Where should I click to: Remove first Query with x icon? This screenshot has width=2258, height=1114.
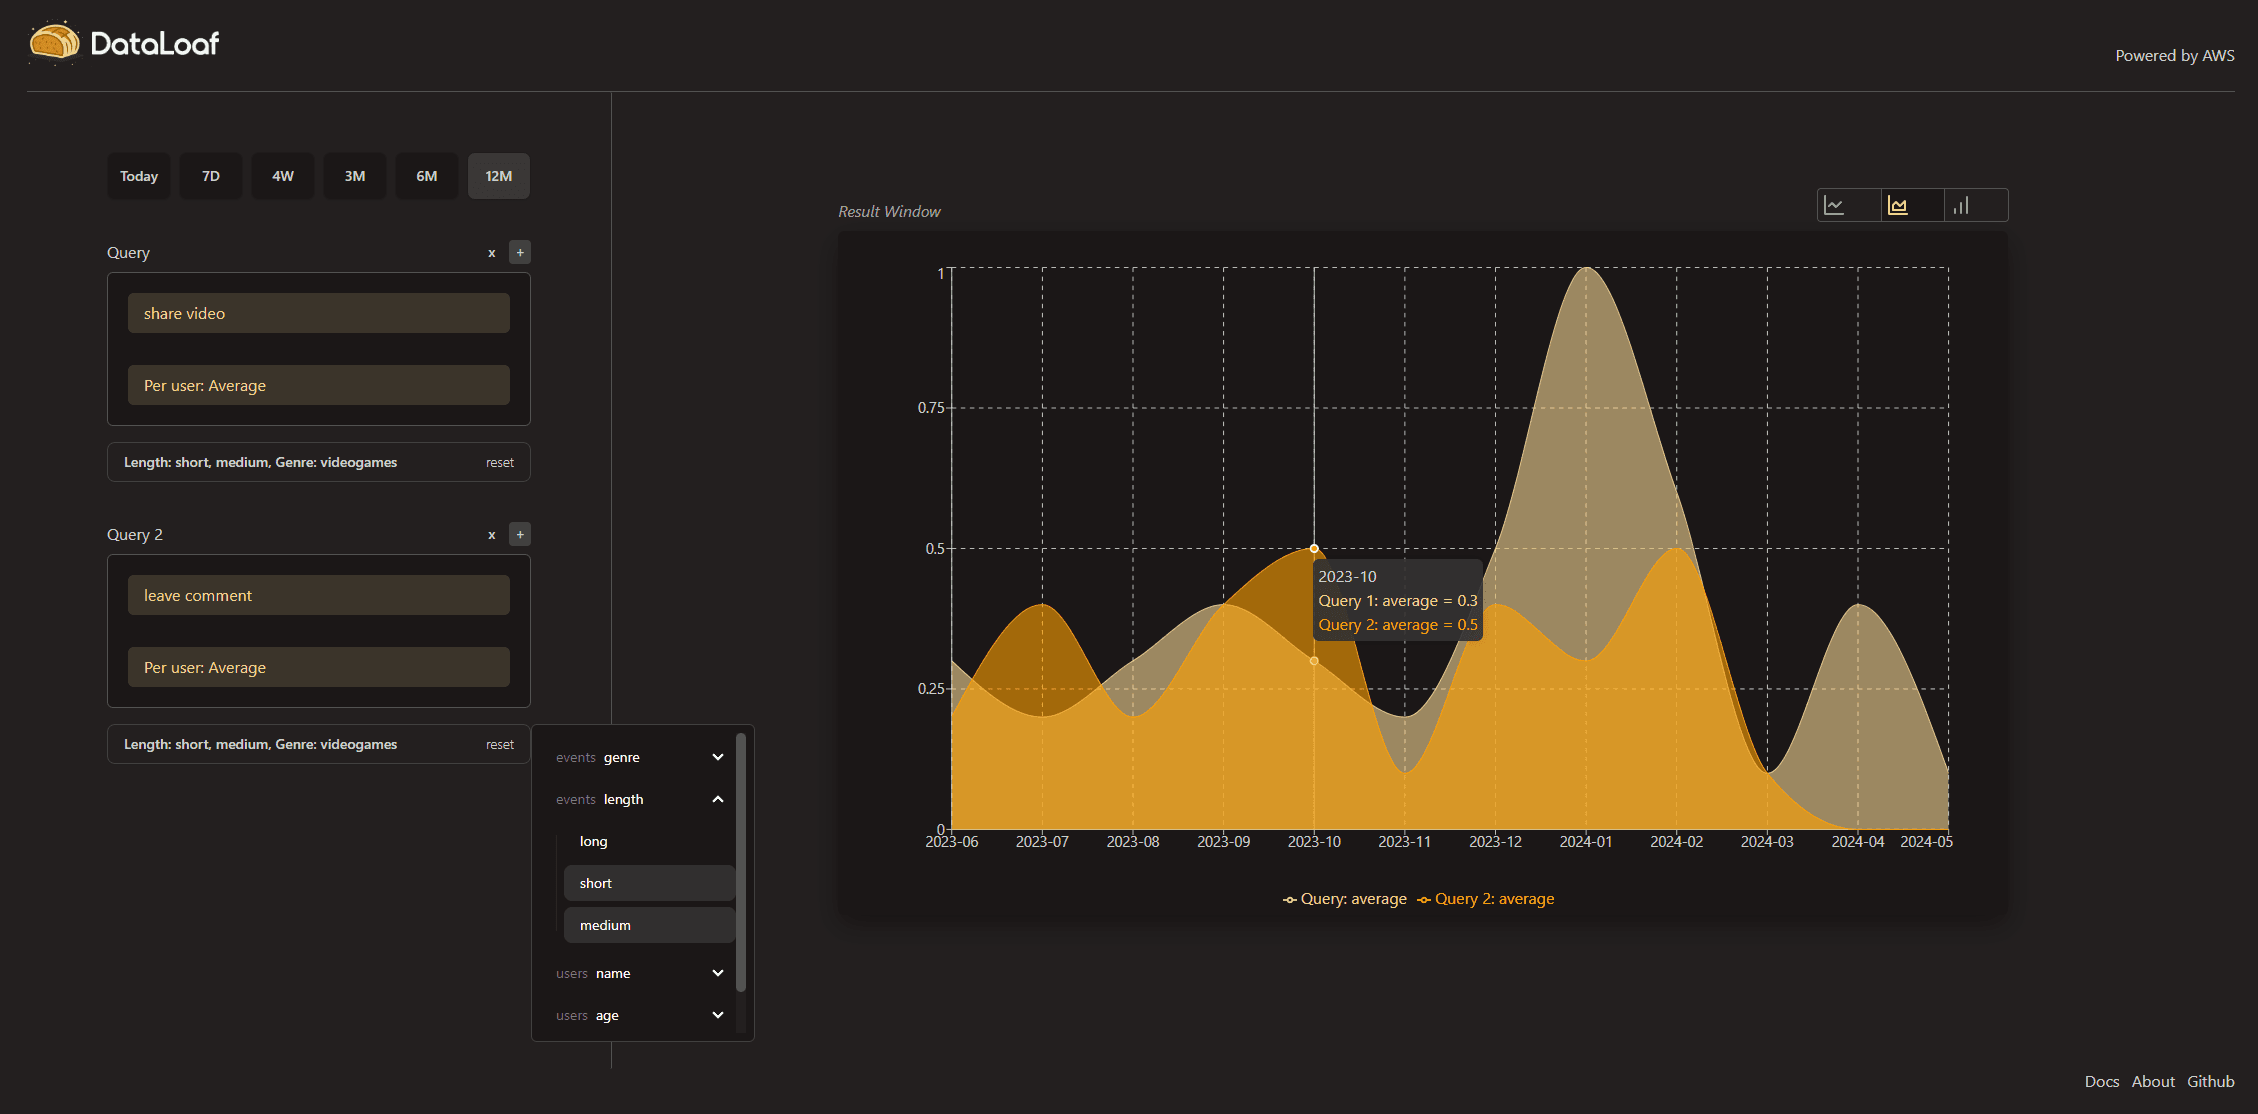tap(492, 253)
